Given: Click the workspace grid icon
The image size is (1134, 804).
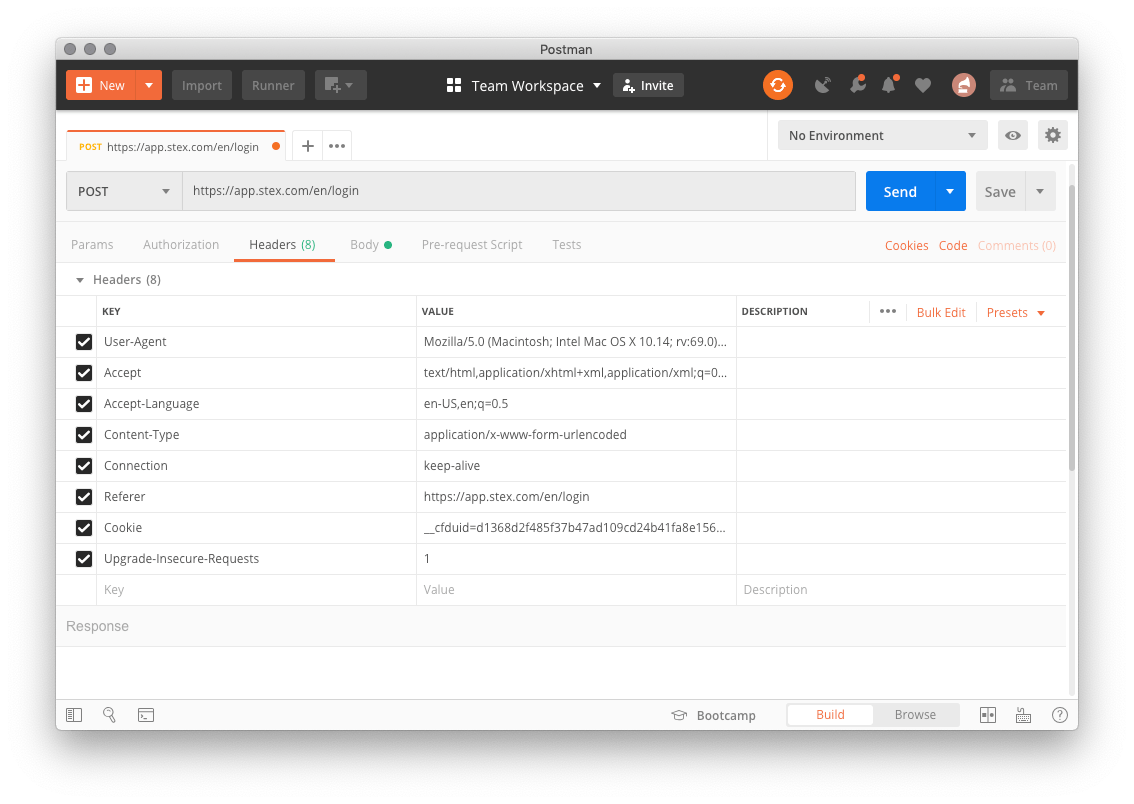Looking at the screenshot, I should pos(453,85).
